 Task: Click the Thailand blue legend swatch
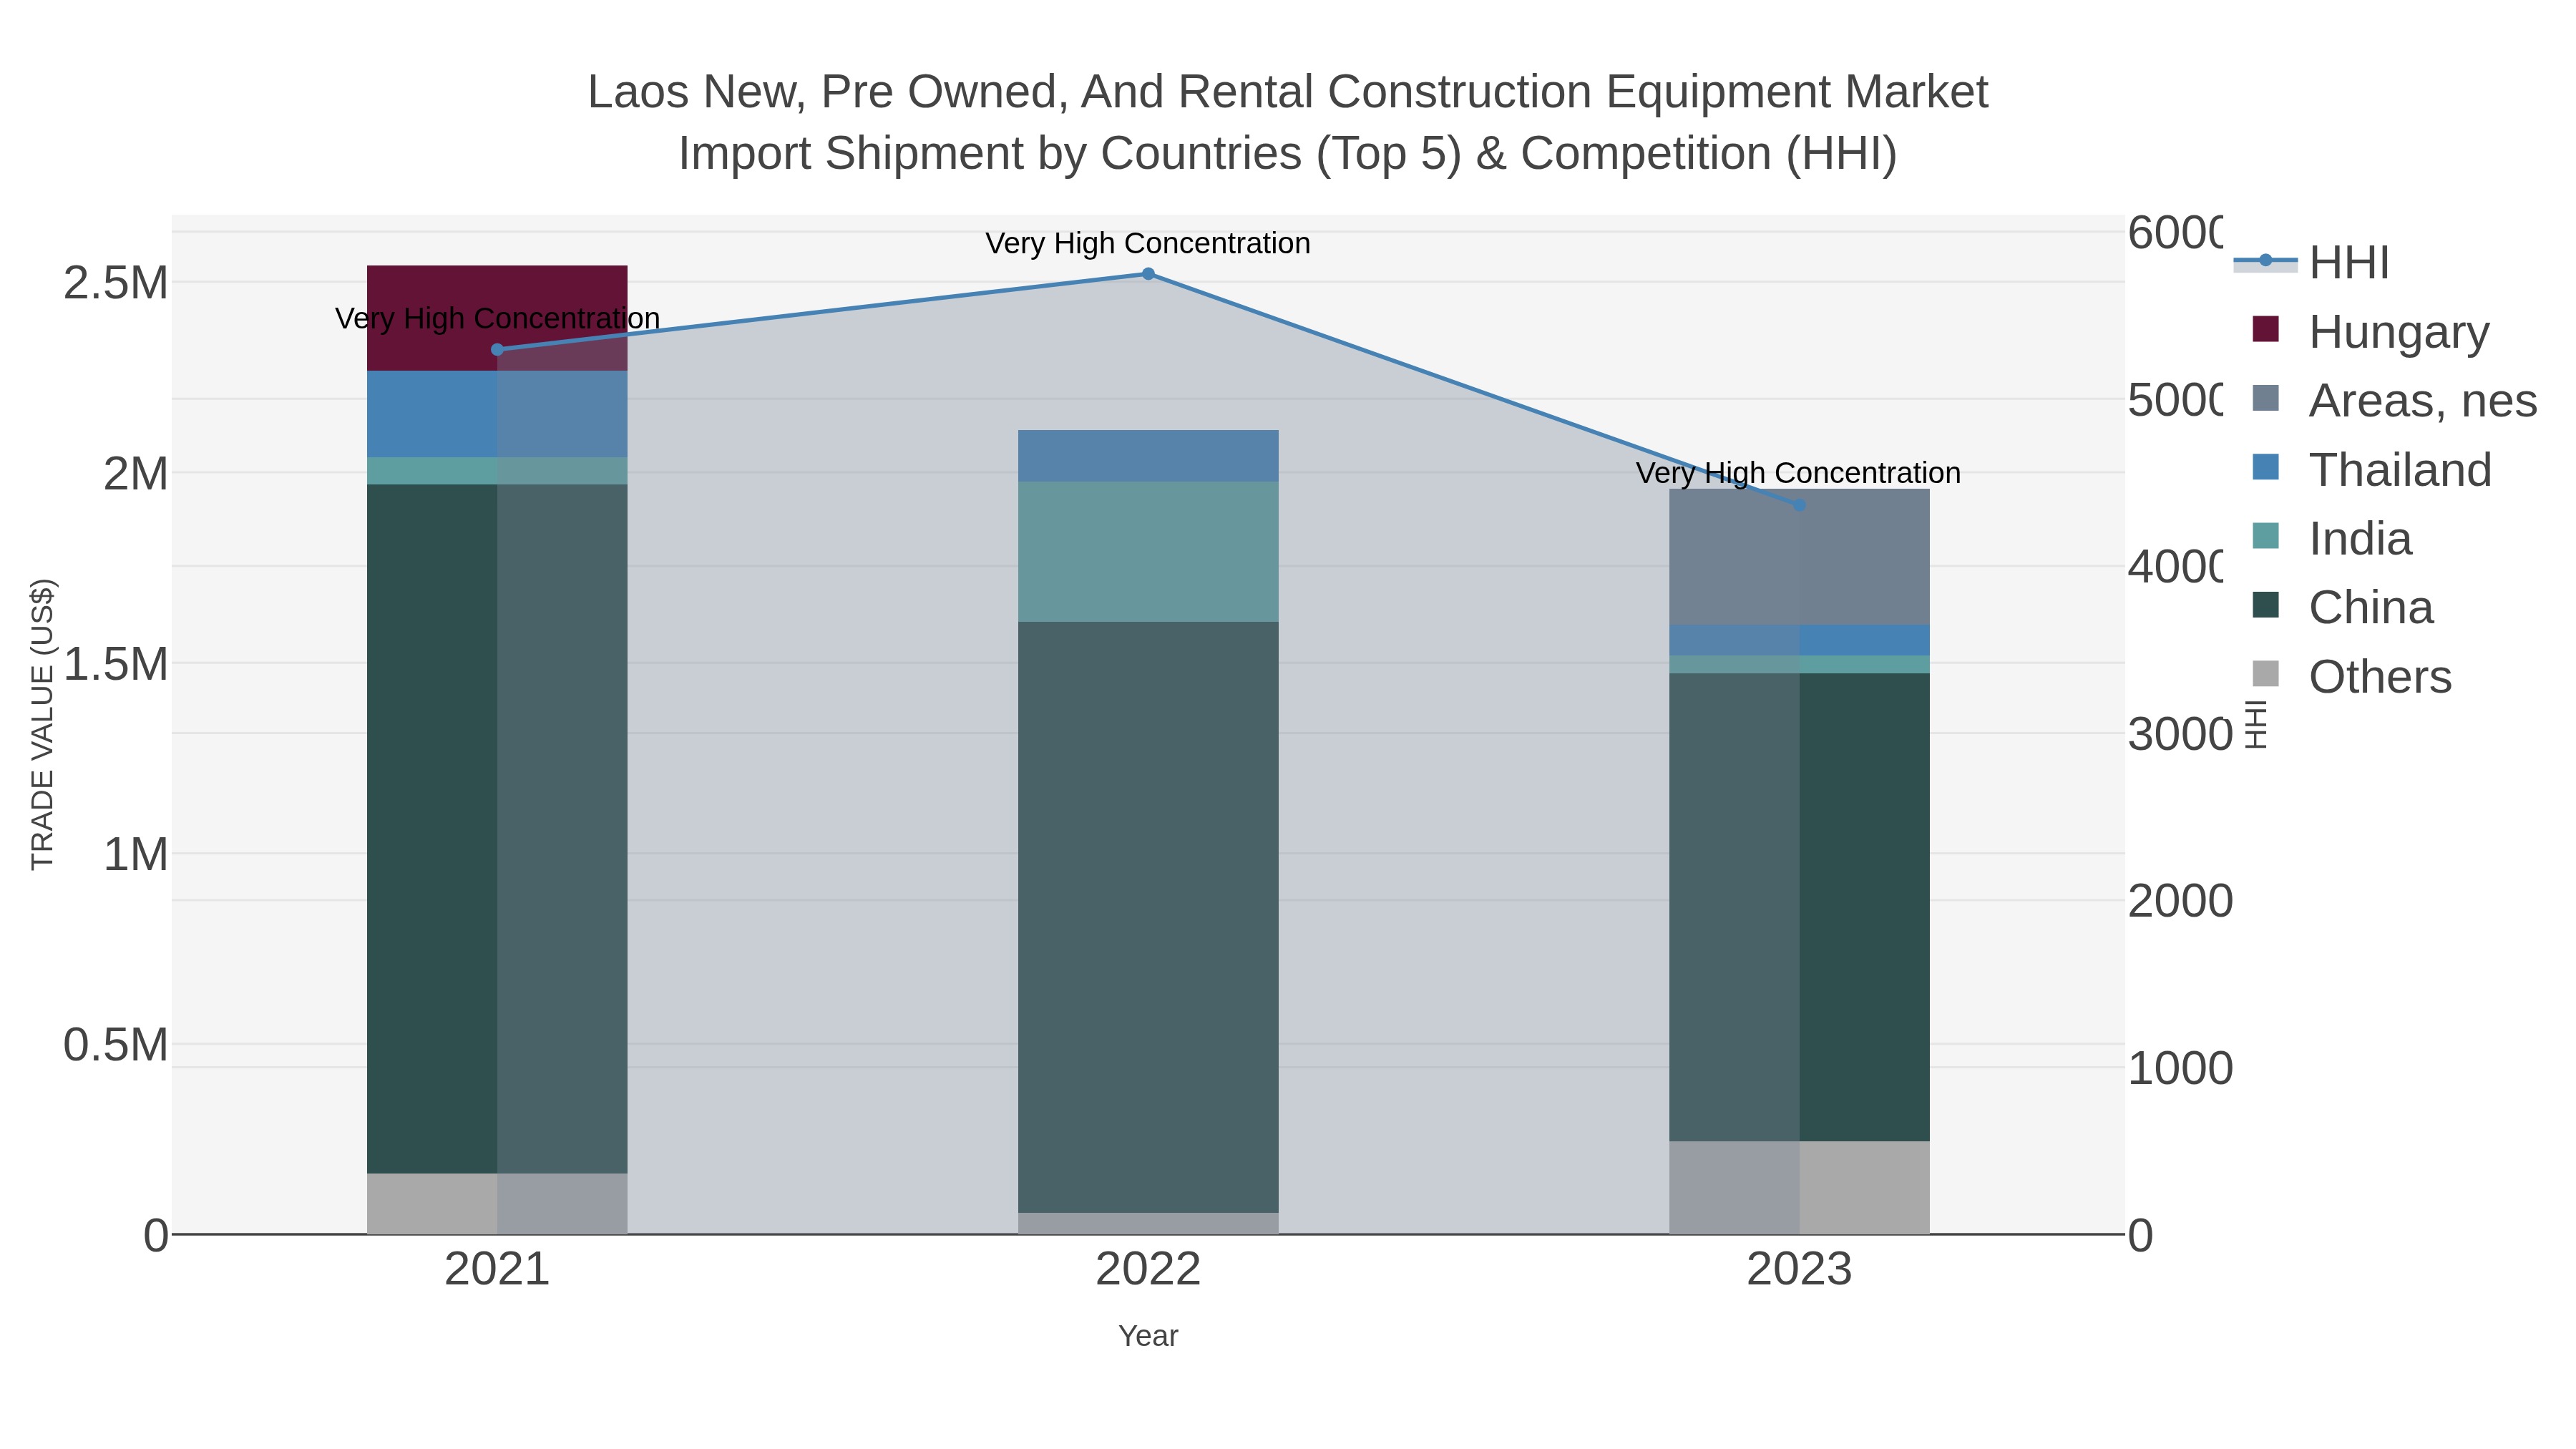[x=2266, y=467]
